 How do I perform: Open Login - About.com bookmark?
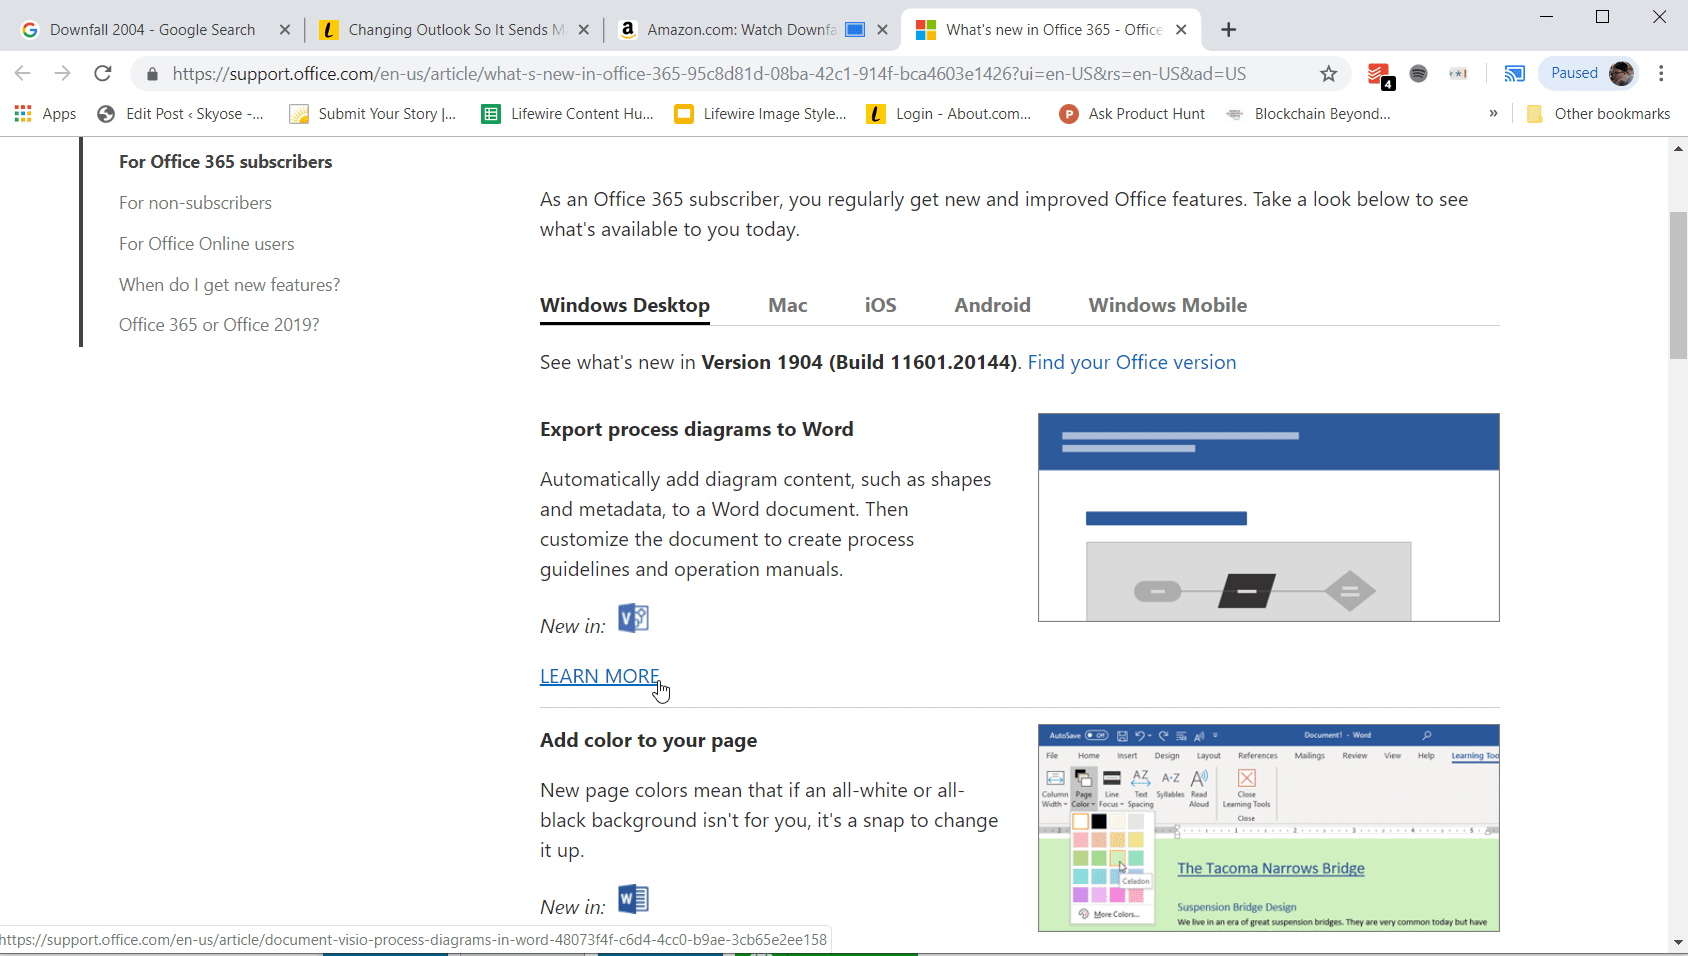tap(949, 114)
